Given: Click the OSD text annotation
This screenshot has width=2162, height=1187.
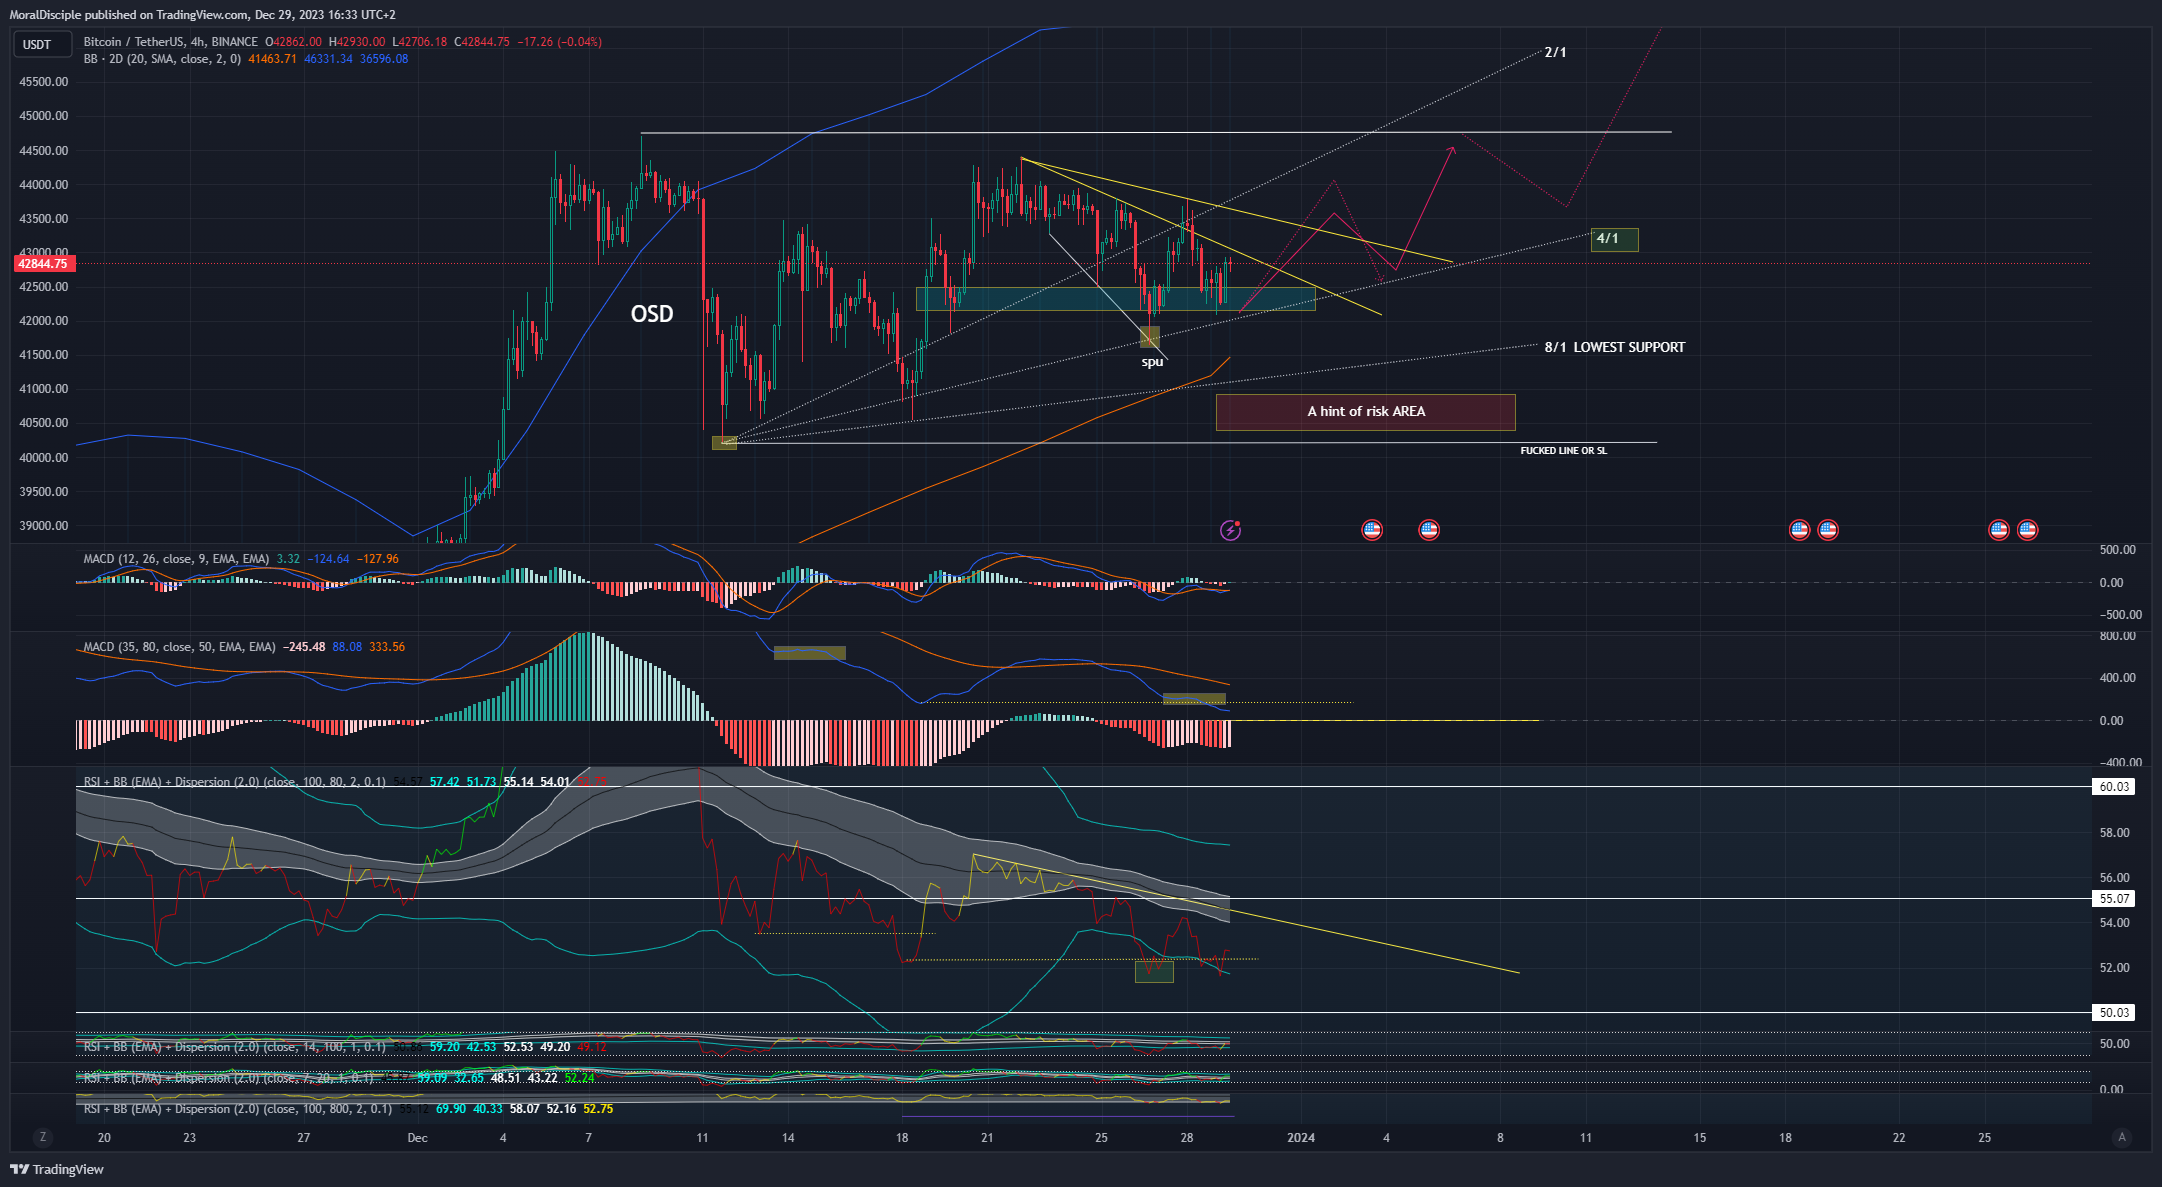Looking at the screenshot, I should 652,314.
